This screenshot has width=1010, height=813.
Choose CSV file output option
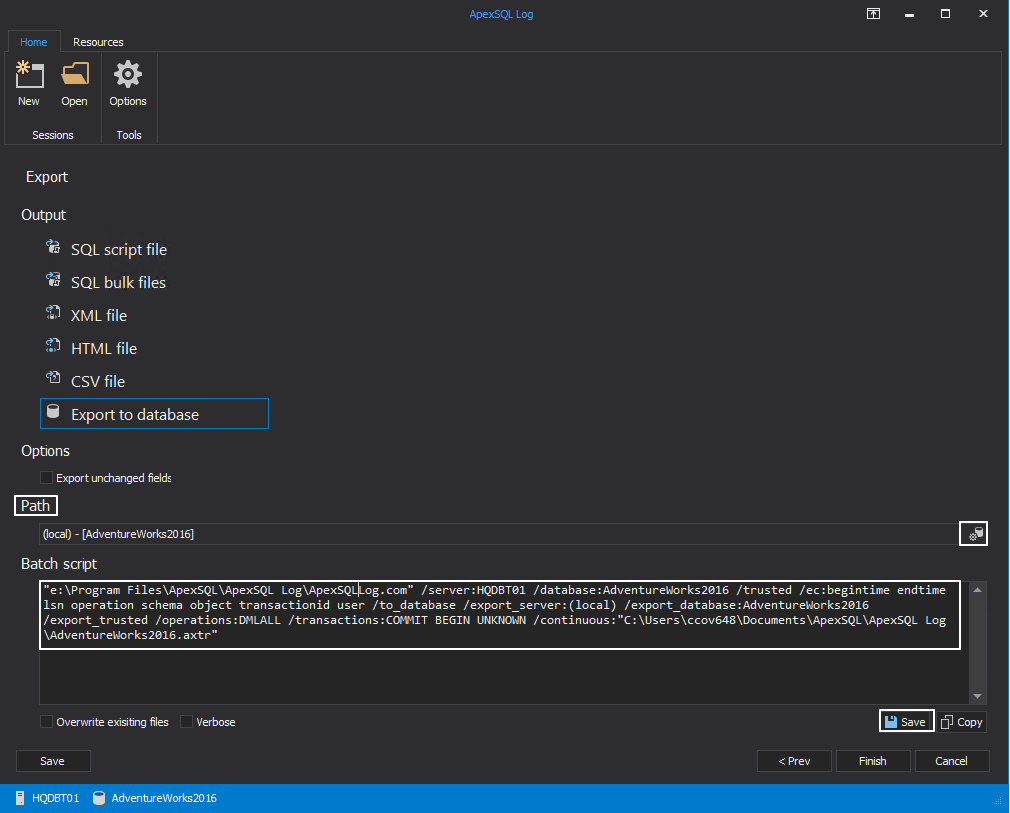pos(97,382)
